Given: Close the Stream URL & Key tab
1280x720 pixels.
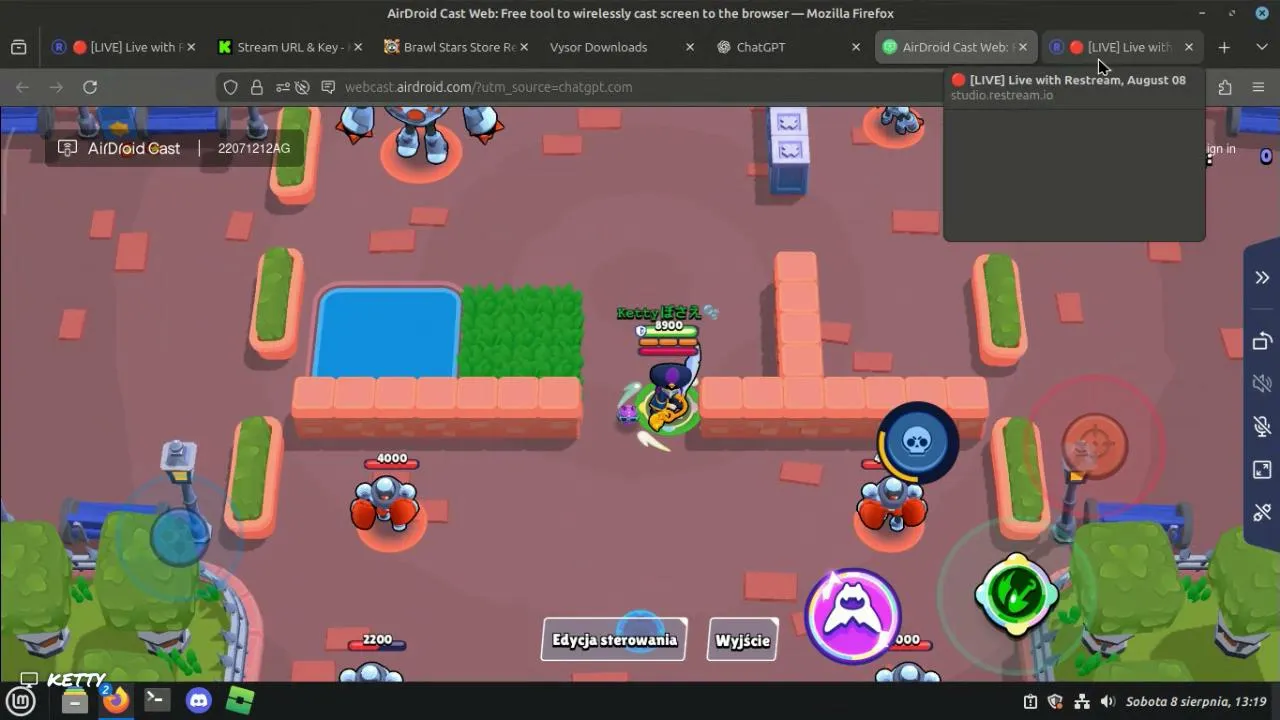Looking at the screenshot, I should [x=357, y=47].
